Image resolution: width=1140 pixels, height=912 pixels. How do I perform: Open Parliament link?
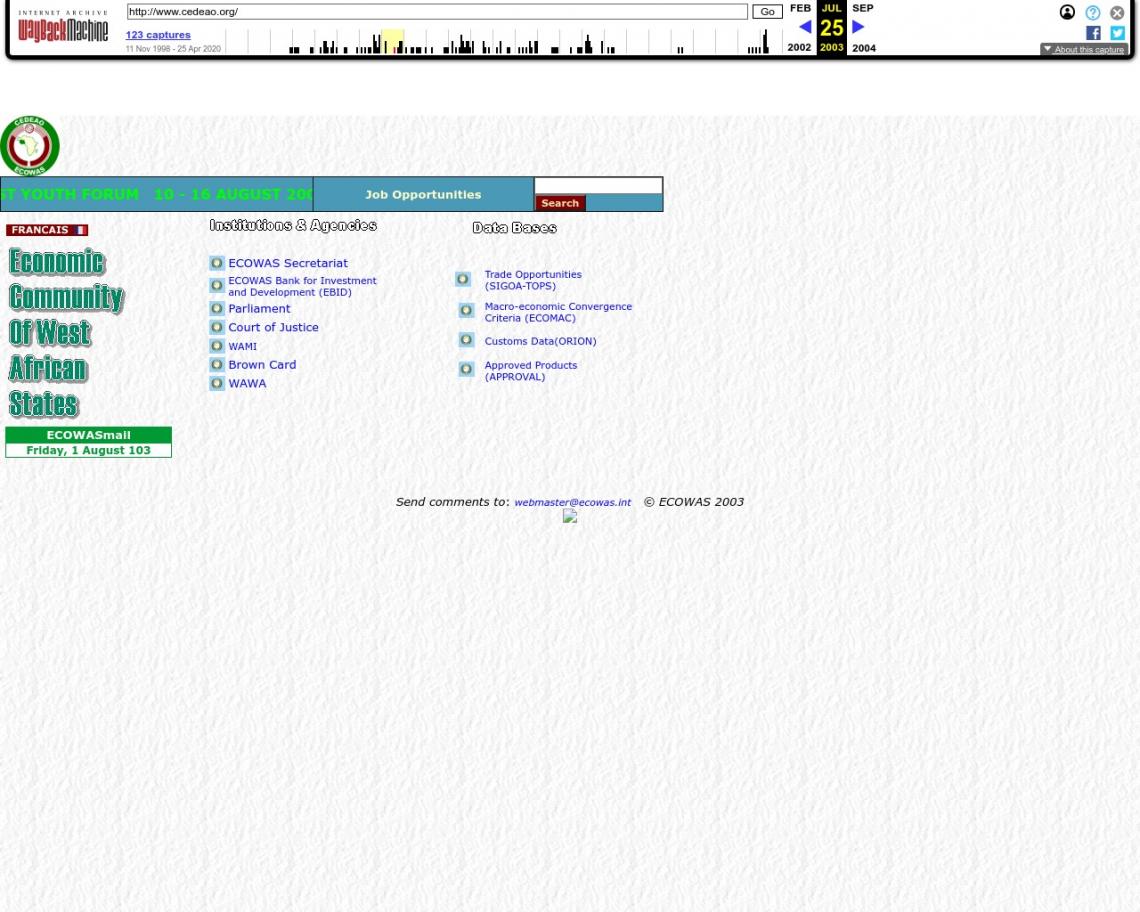click(259, 308)
